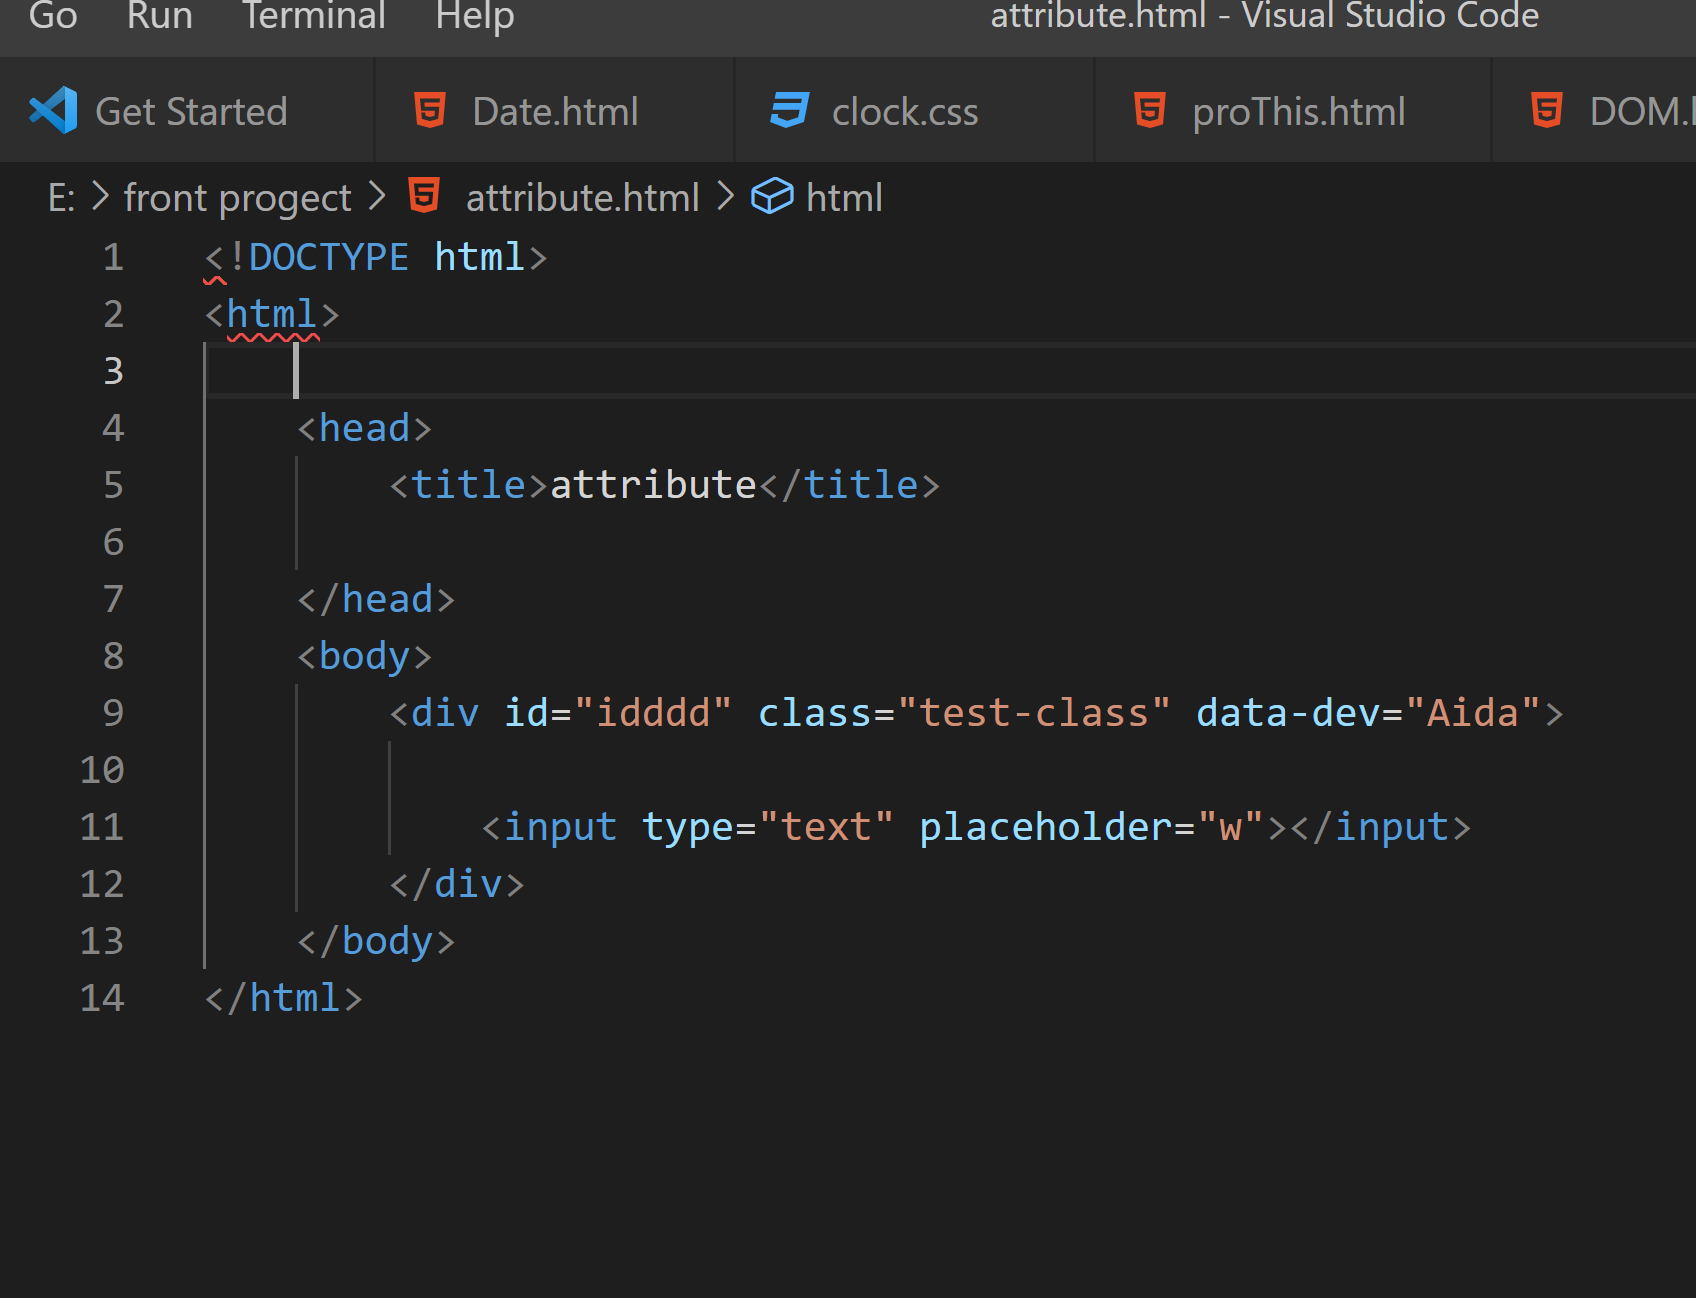Click line number 3 in the gutter

(113, 372)
